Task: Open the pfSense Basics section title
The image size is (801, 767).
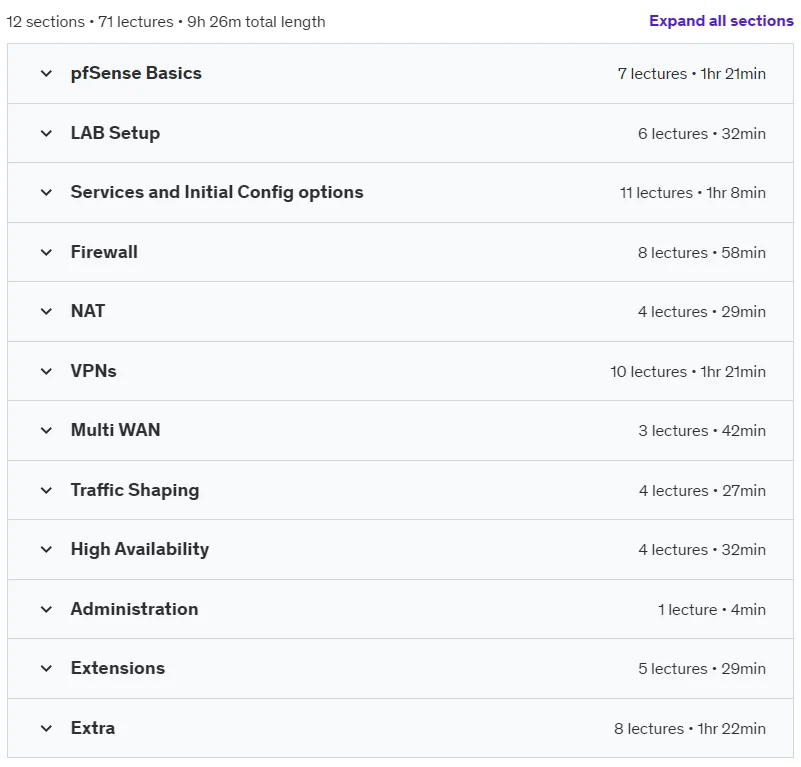Action: (136, 73)
